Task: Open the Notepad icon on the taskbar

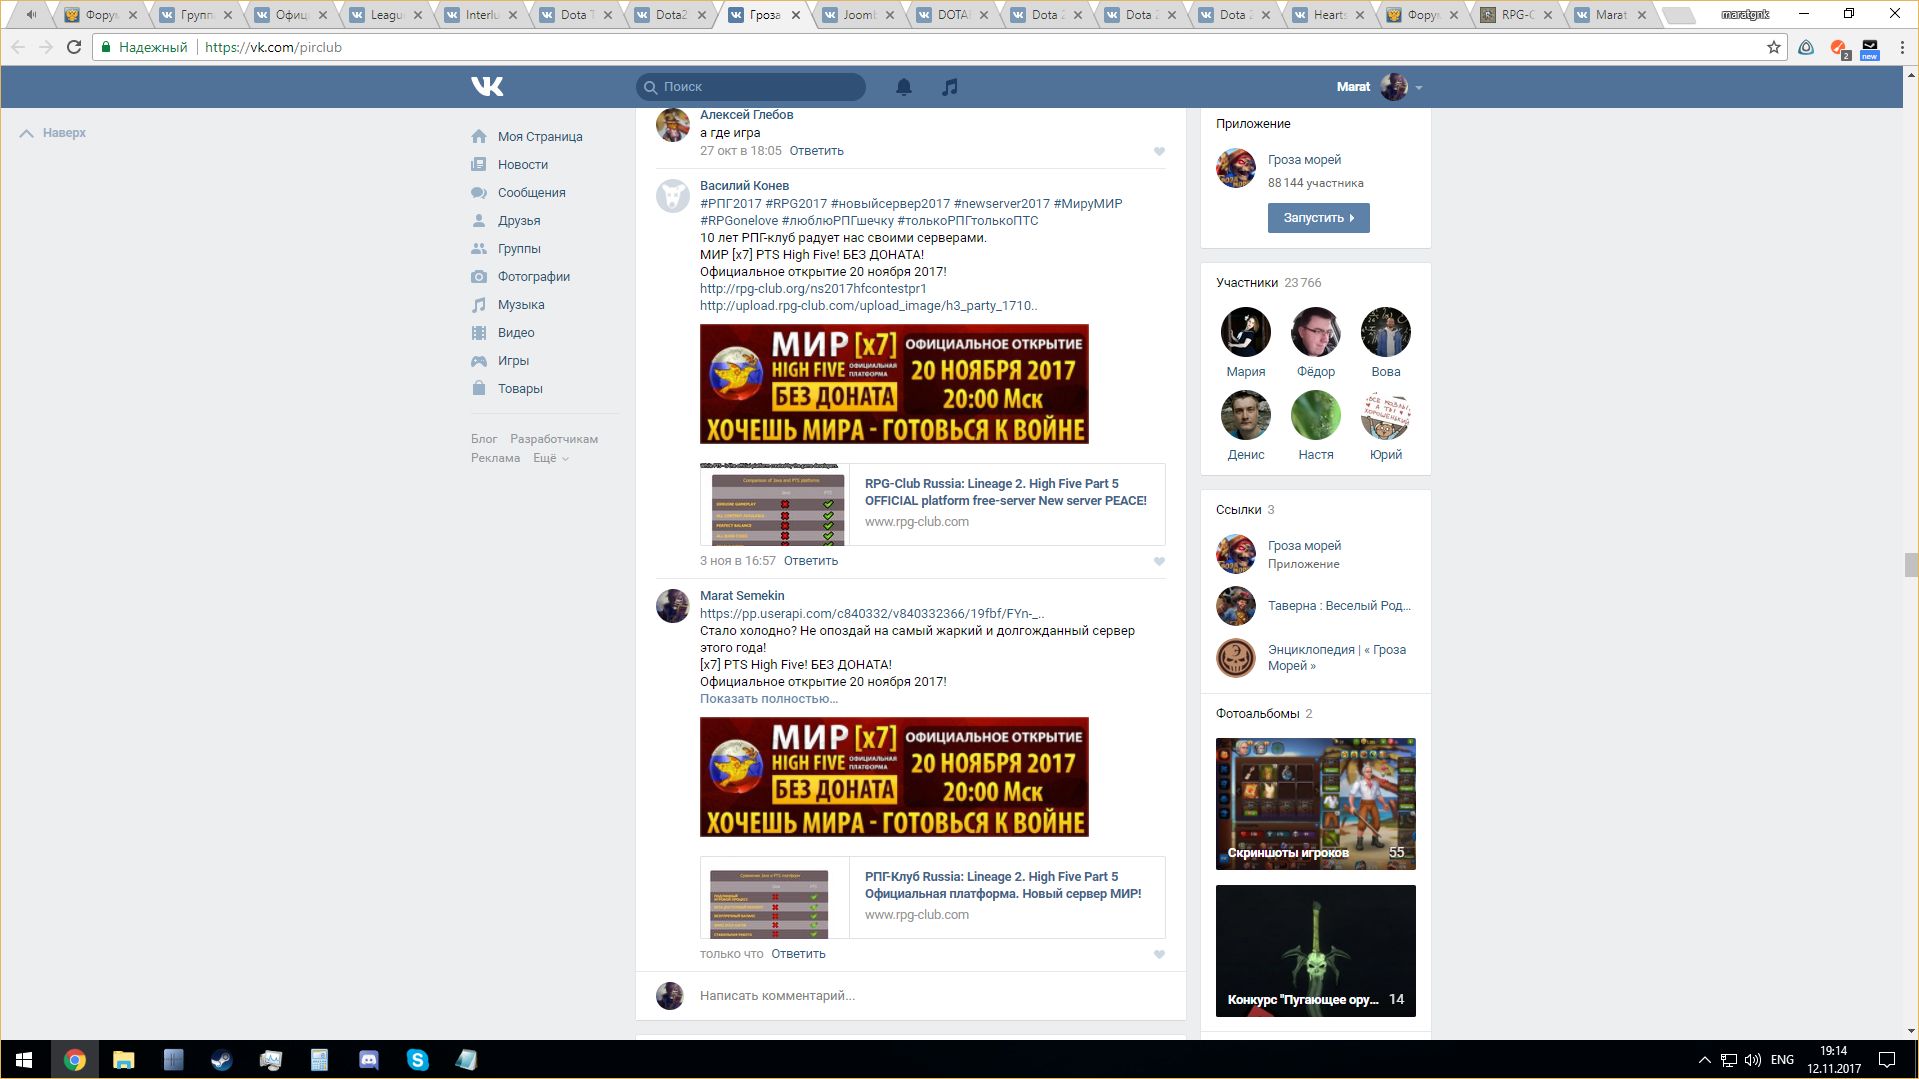Action: click(466, 1060)
